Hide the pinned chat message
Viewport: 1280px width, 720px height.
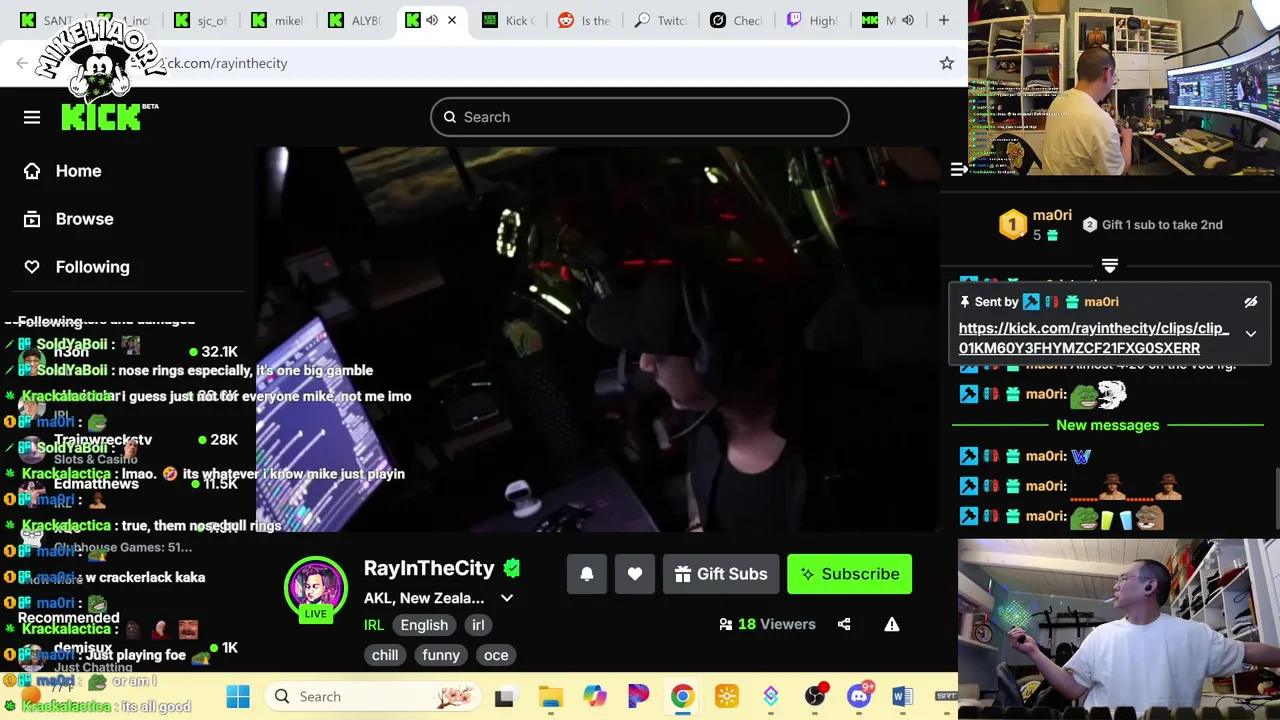point(1250,302)
